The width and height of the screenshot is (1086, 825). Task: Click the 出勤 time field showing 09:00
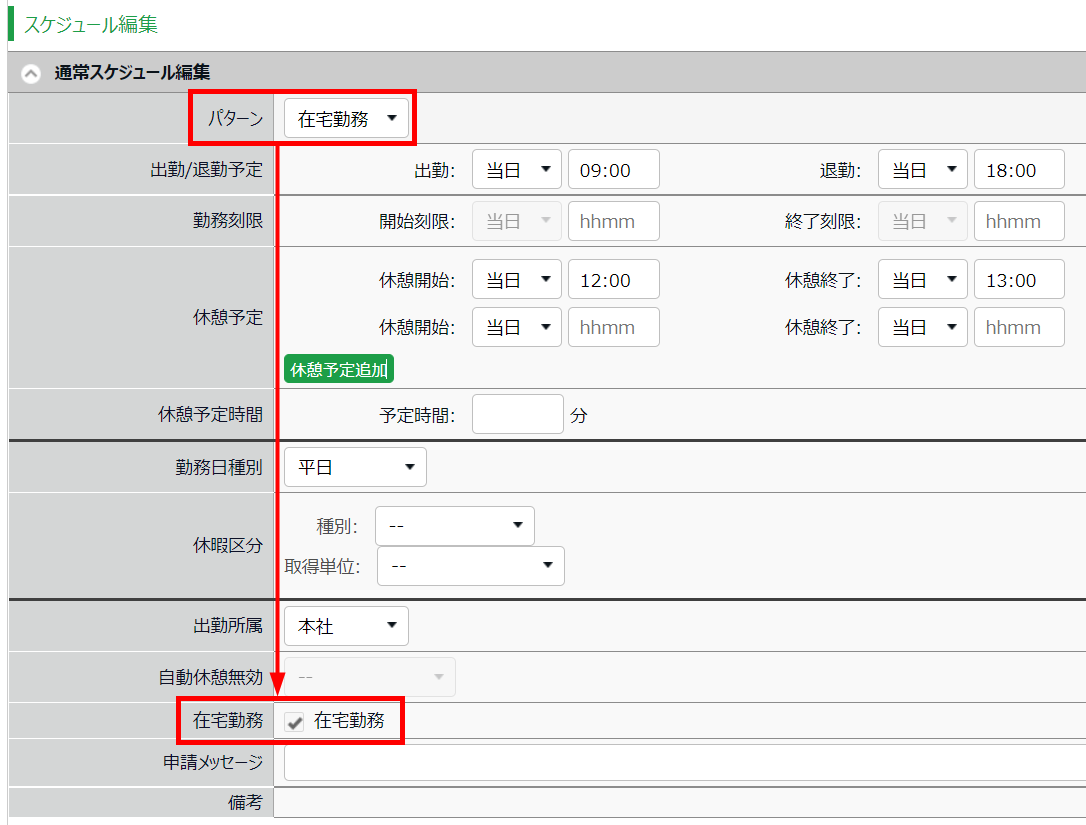(613, 170)
